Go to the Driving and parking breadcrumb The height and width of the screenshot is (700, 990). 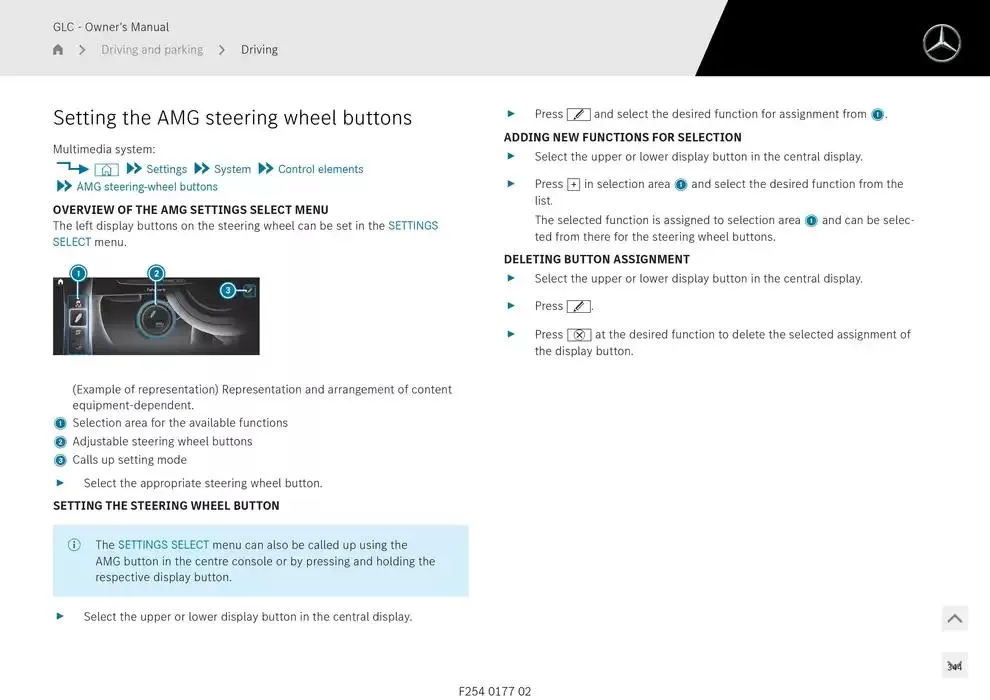pos(152,50)
